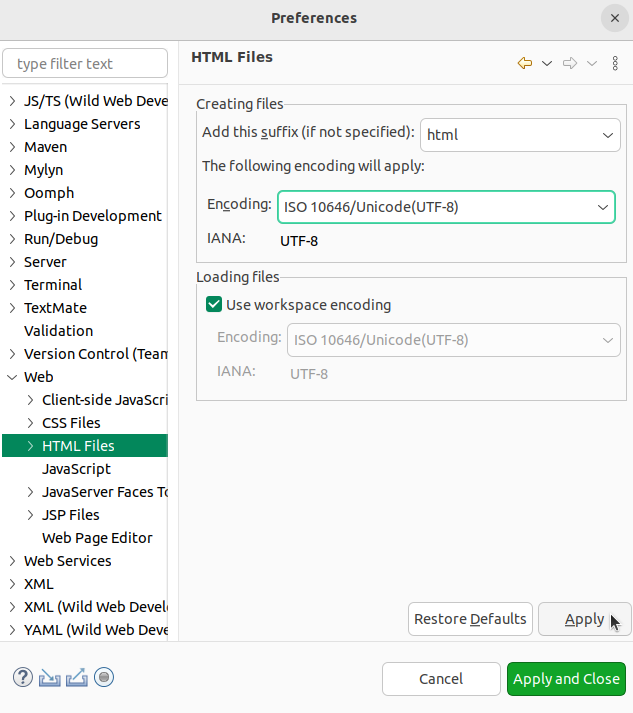Expand the Version Control (Team) node

(12, 354)
